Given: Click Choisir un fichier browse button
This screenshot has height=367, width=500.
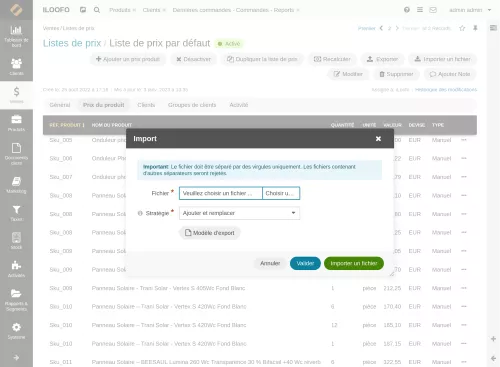Looking at the screenshot, I should [281, 193].
